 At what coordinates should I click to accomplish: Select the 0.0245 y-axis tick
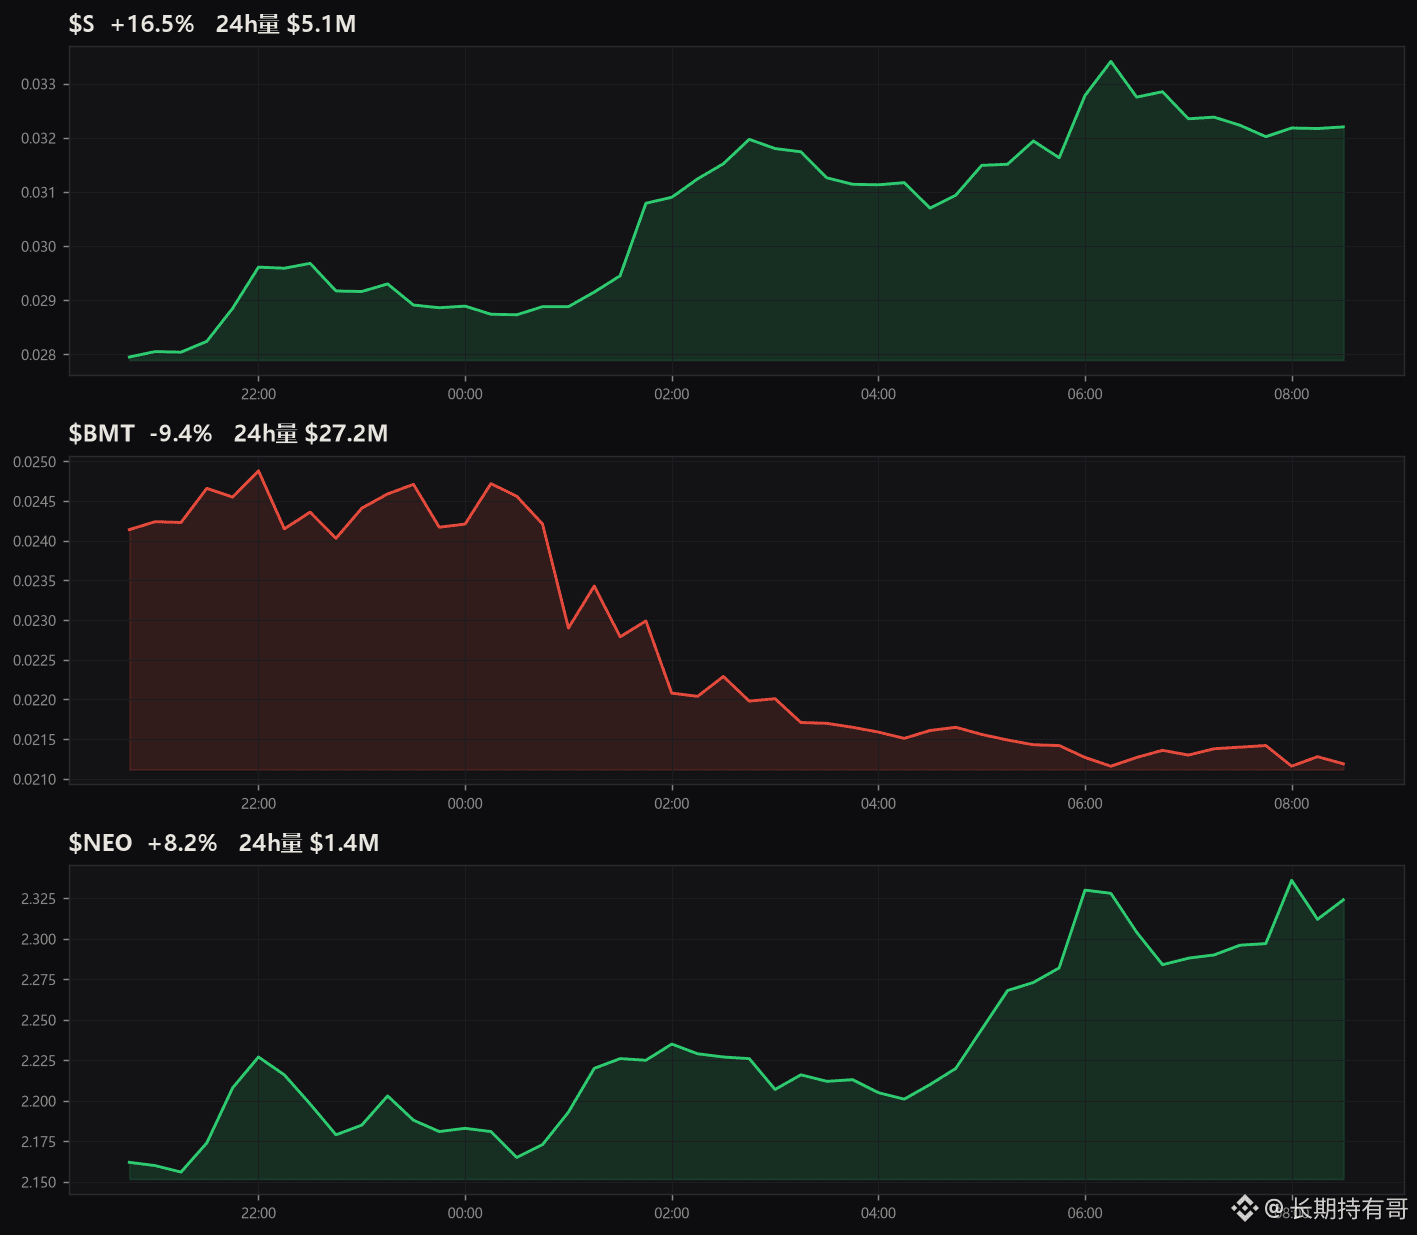tap(34, 502)
